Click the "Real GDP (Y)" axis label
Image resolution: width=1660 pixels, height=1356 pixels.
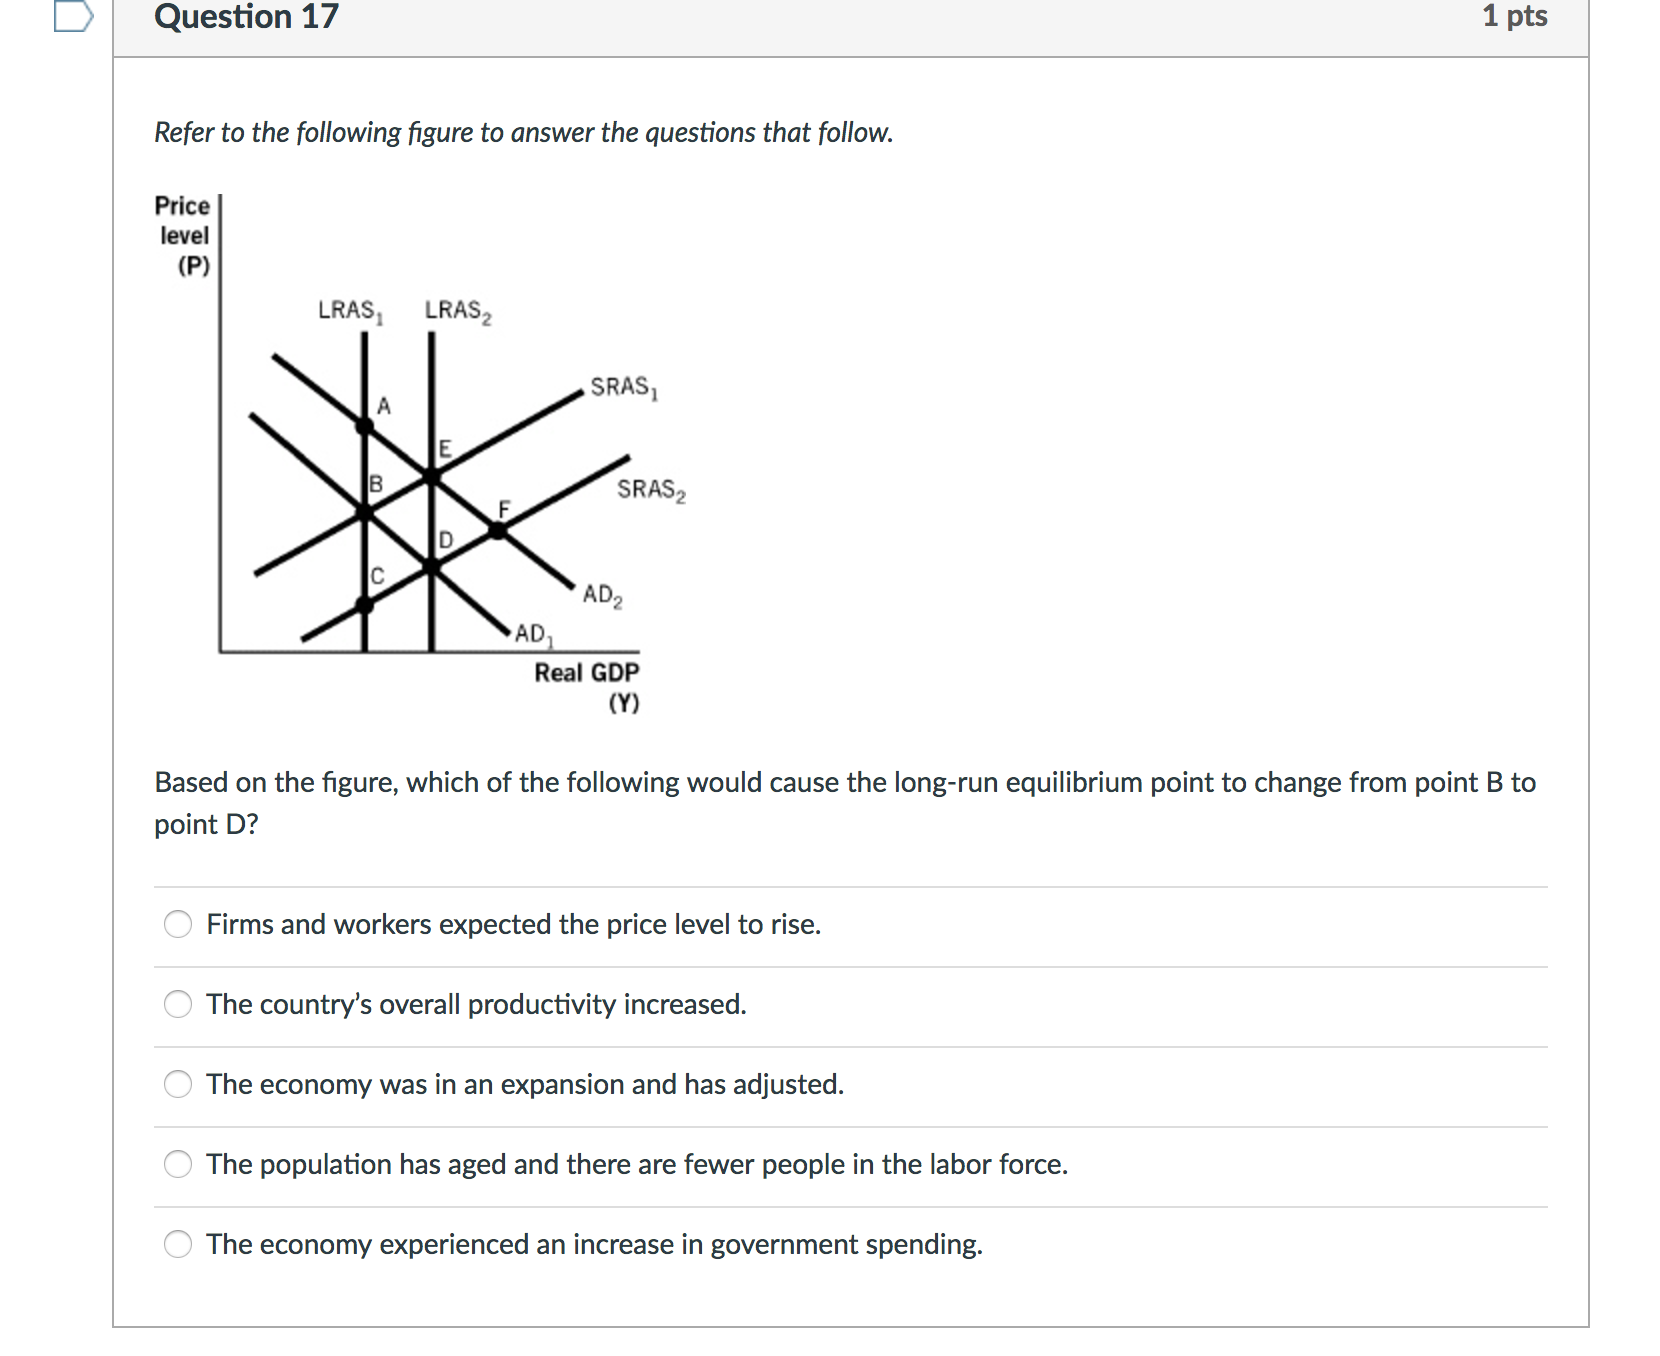(x=587, y=686)
